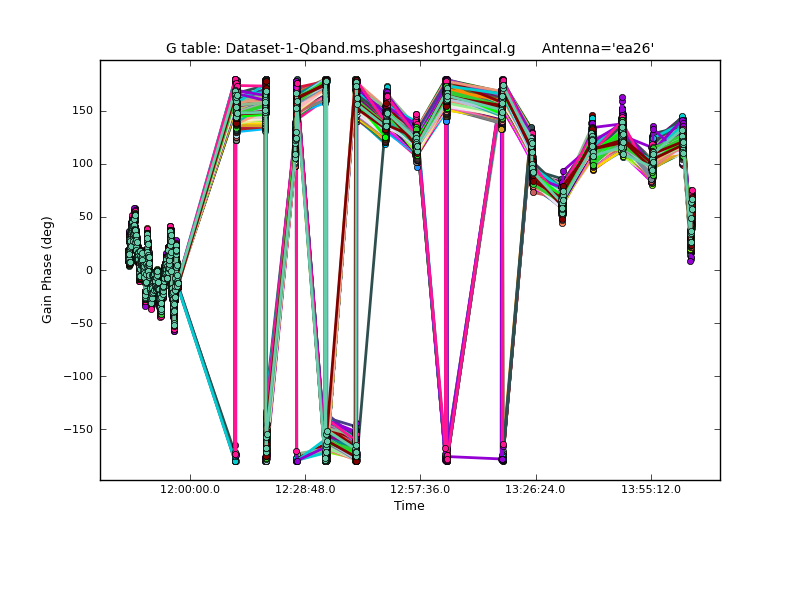The image size is (800, 600).
Task: Select the 13:26:24.0 time tick label
Action: (536, 489)
